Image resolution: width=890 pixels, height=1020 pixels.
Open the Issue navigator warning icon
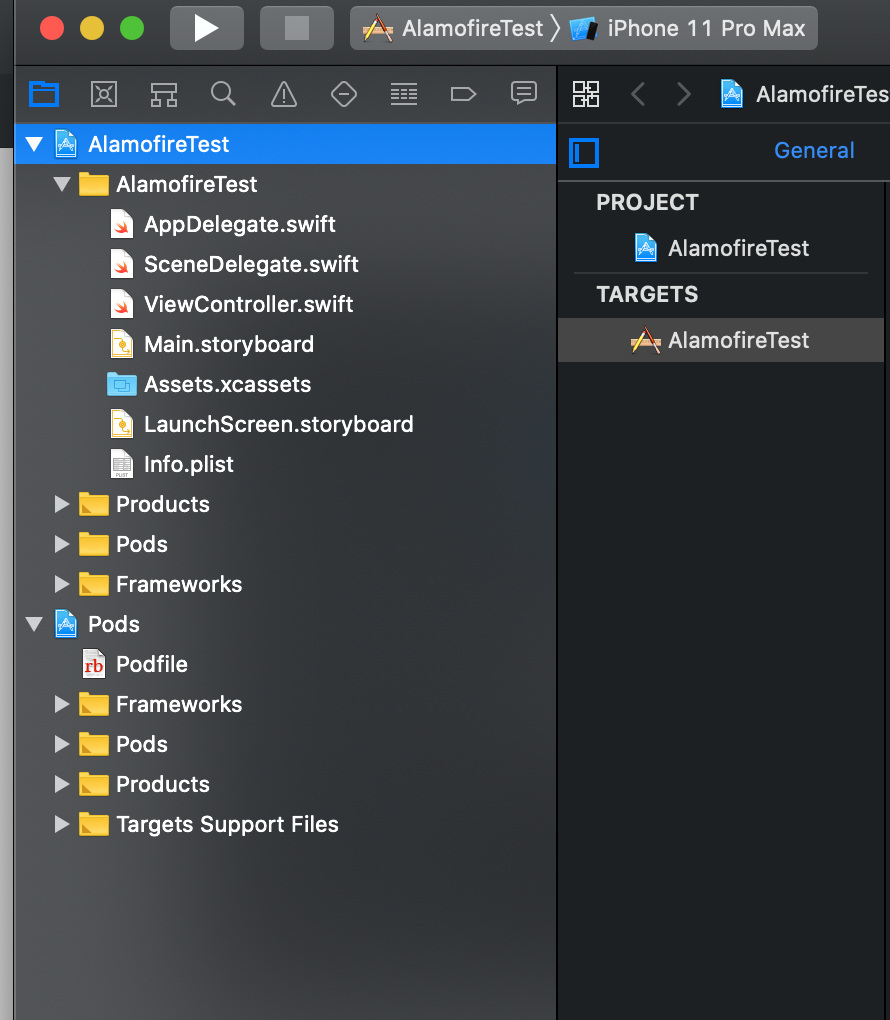[x=284, y=94]
